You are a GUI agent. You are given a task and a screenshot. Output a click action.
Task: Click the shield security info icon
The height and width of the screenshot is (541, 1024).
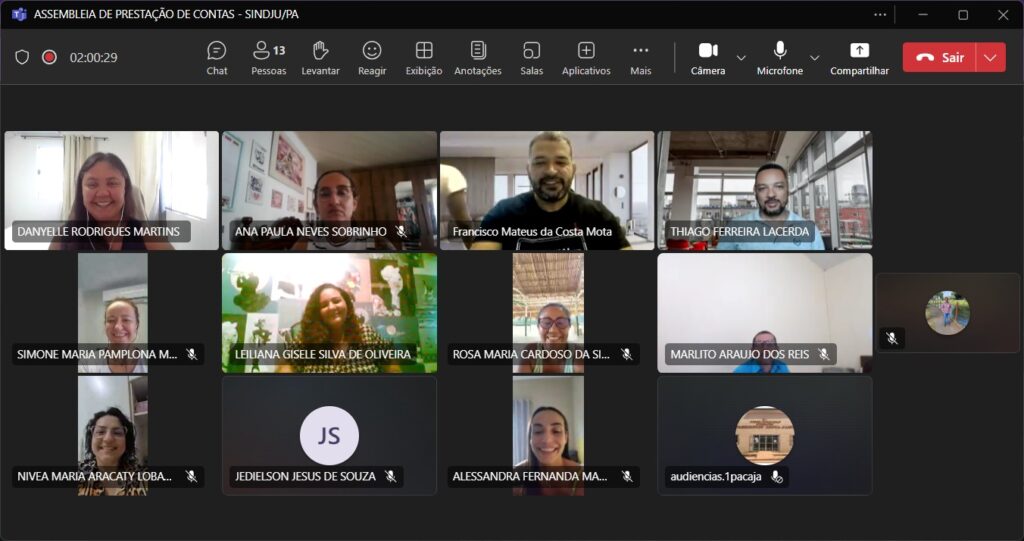click(x=22, y=57)
